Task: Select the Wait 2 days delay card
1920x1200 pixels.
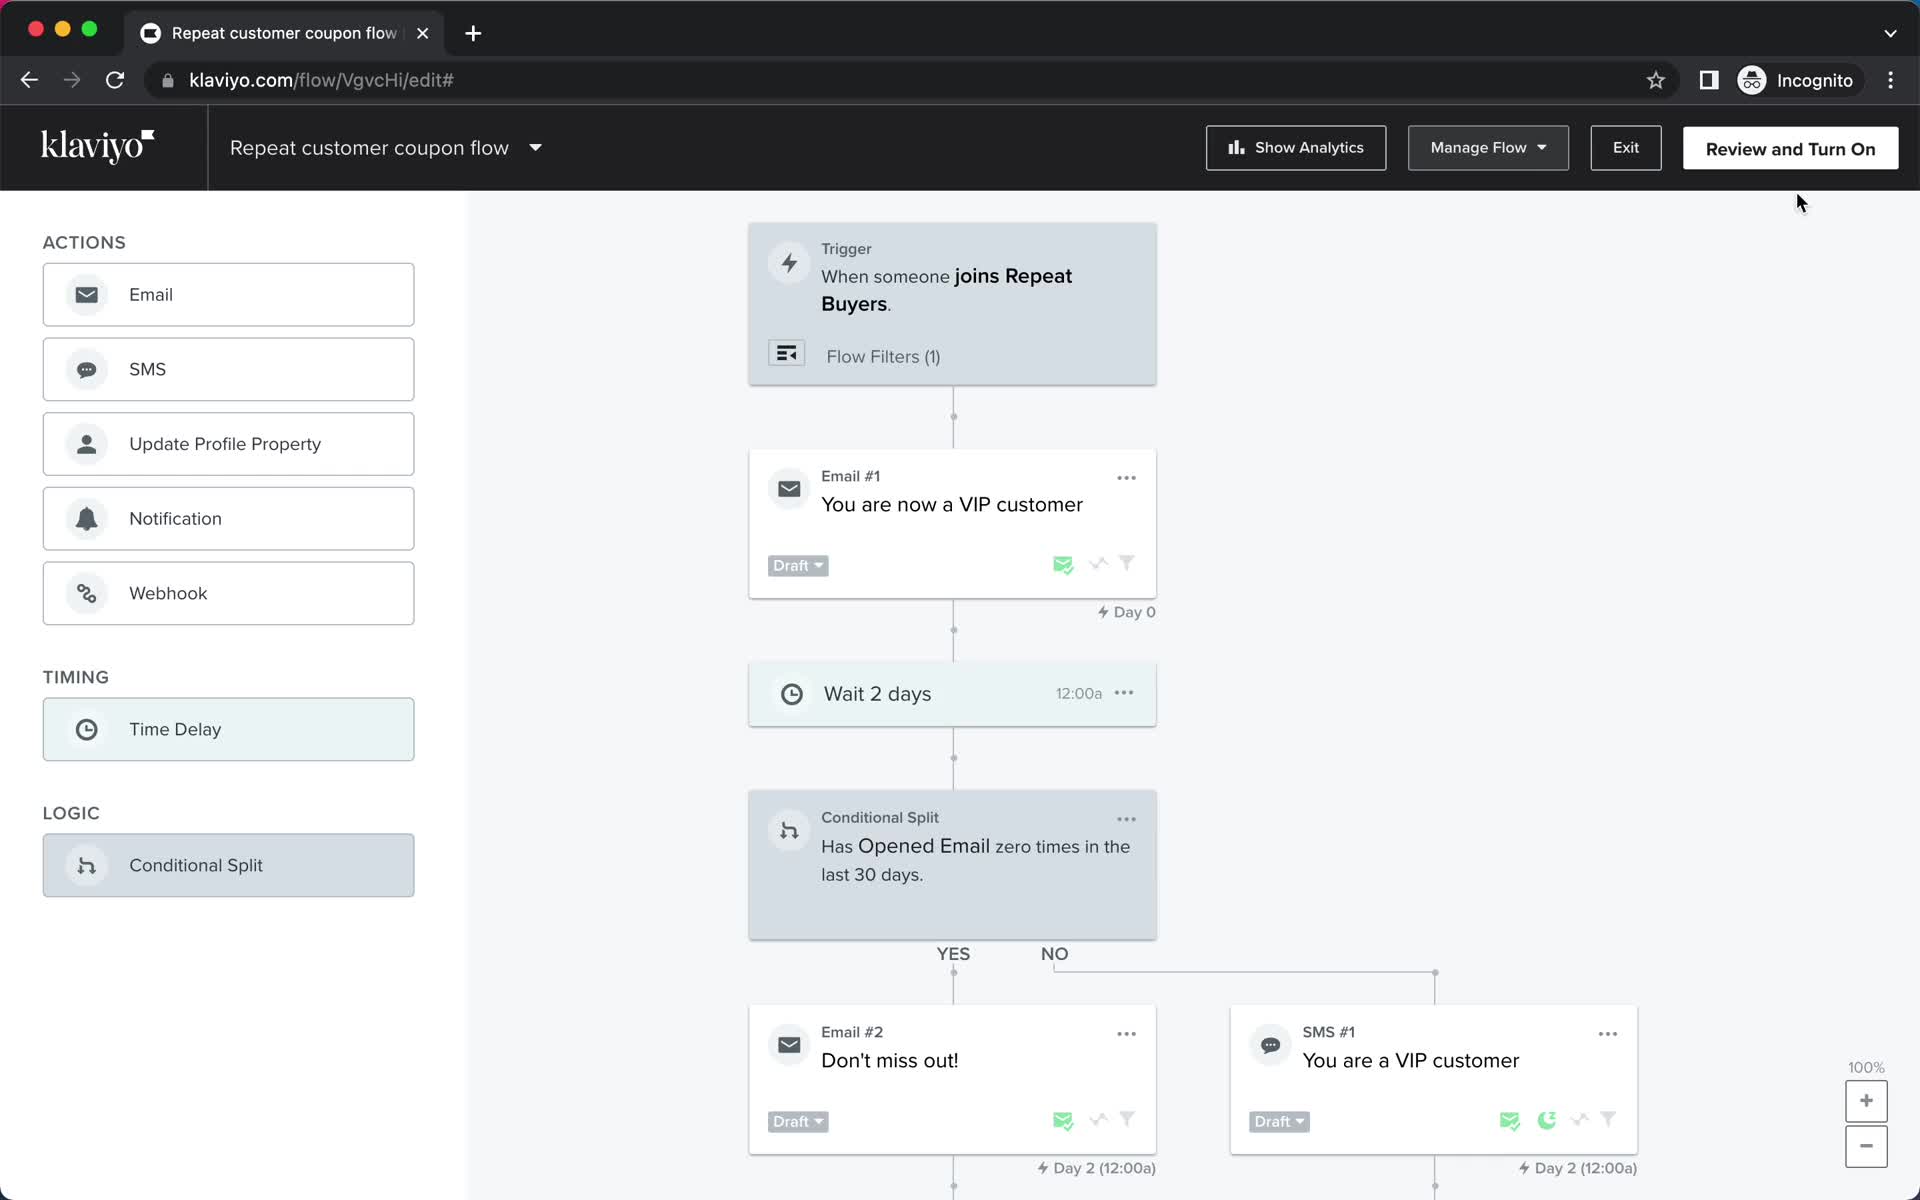Action: (x=952, y=694)
